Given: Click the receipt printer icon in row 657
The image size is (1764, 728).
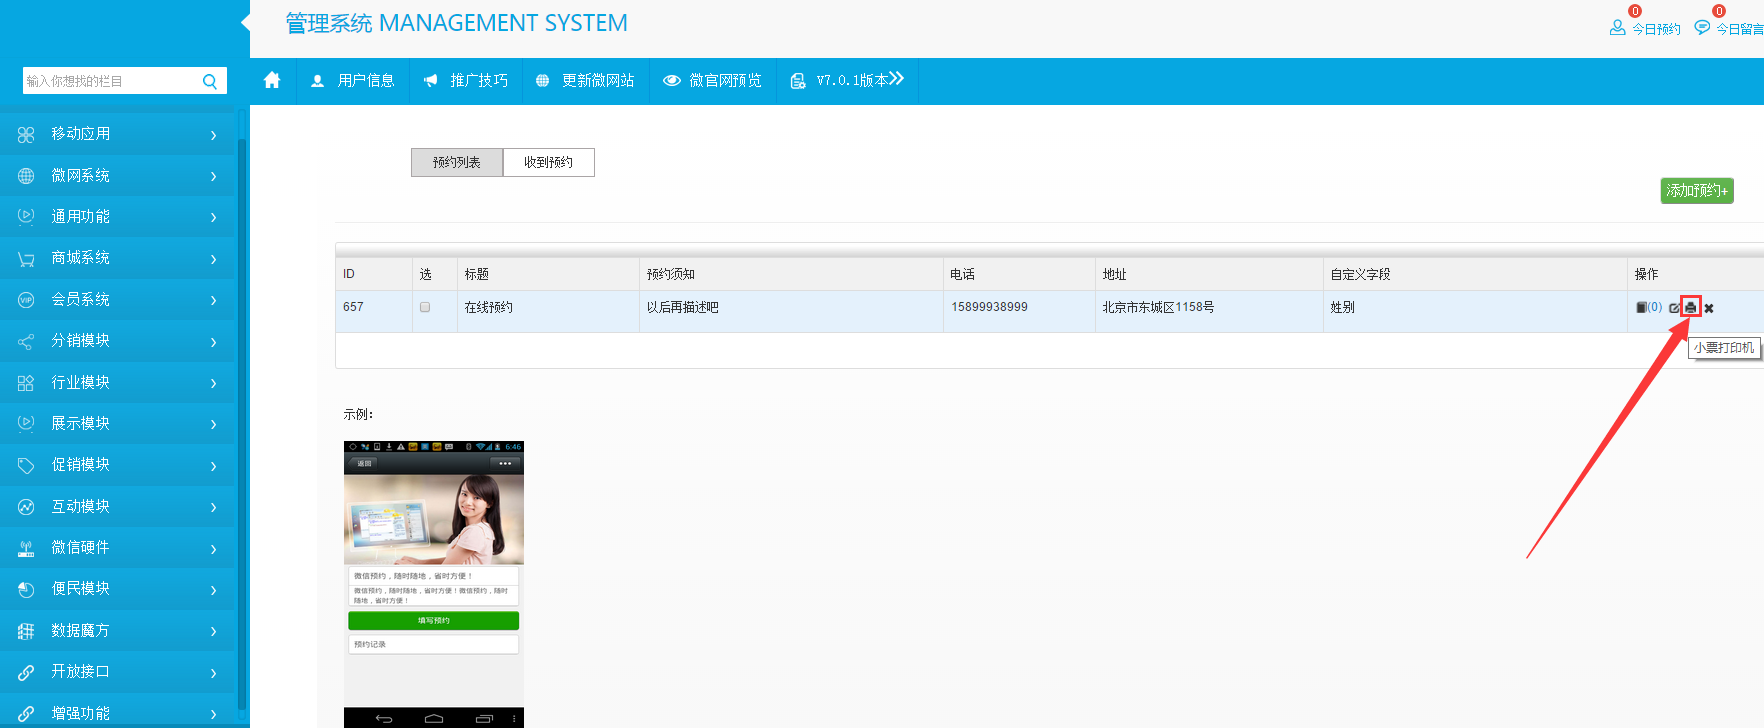Looking at the screenshot, I should pos(1690,307).
